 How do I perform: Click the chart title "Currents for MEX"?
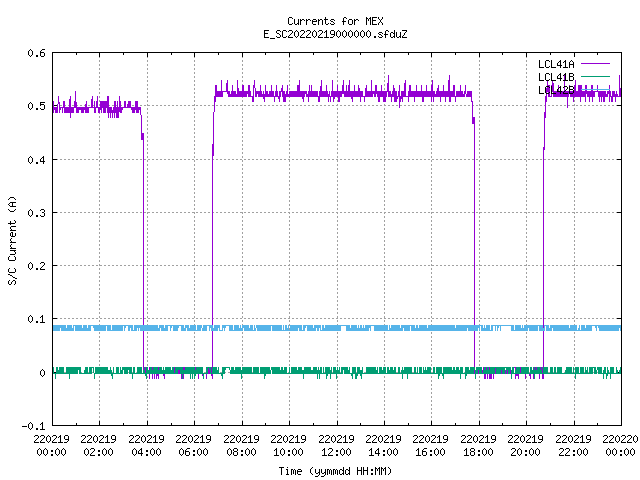[x=335, y=21]
